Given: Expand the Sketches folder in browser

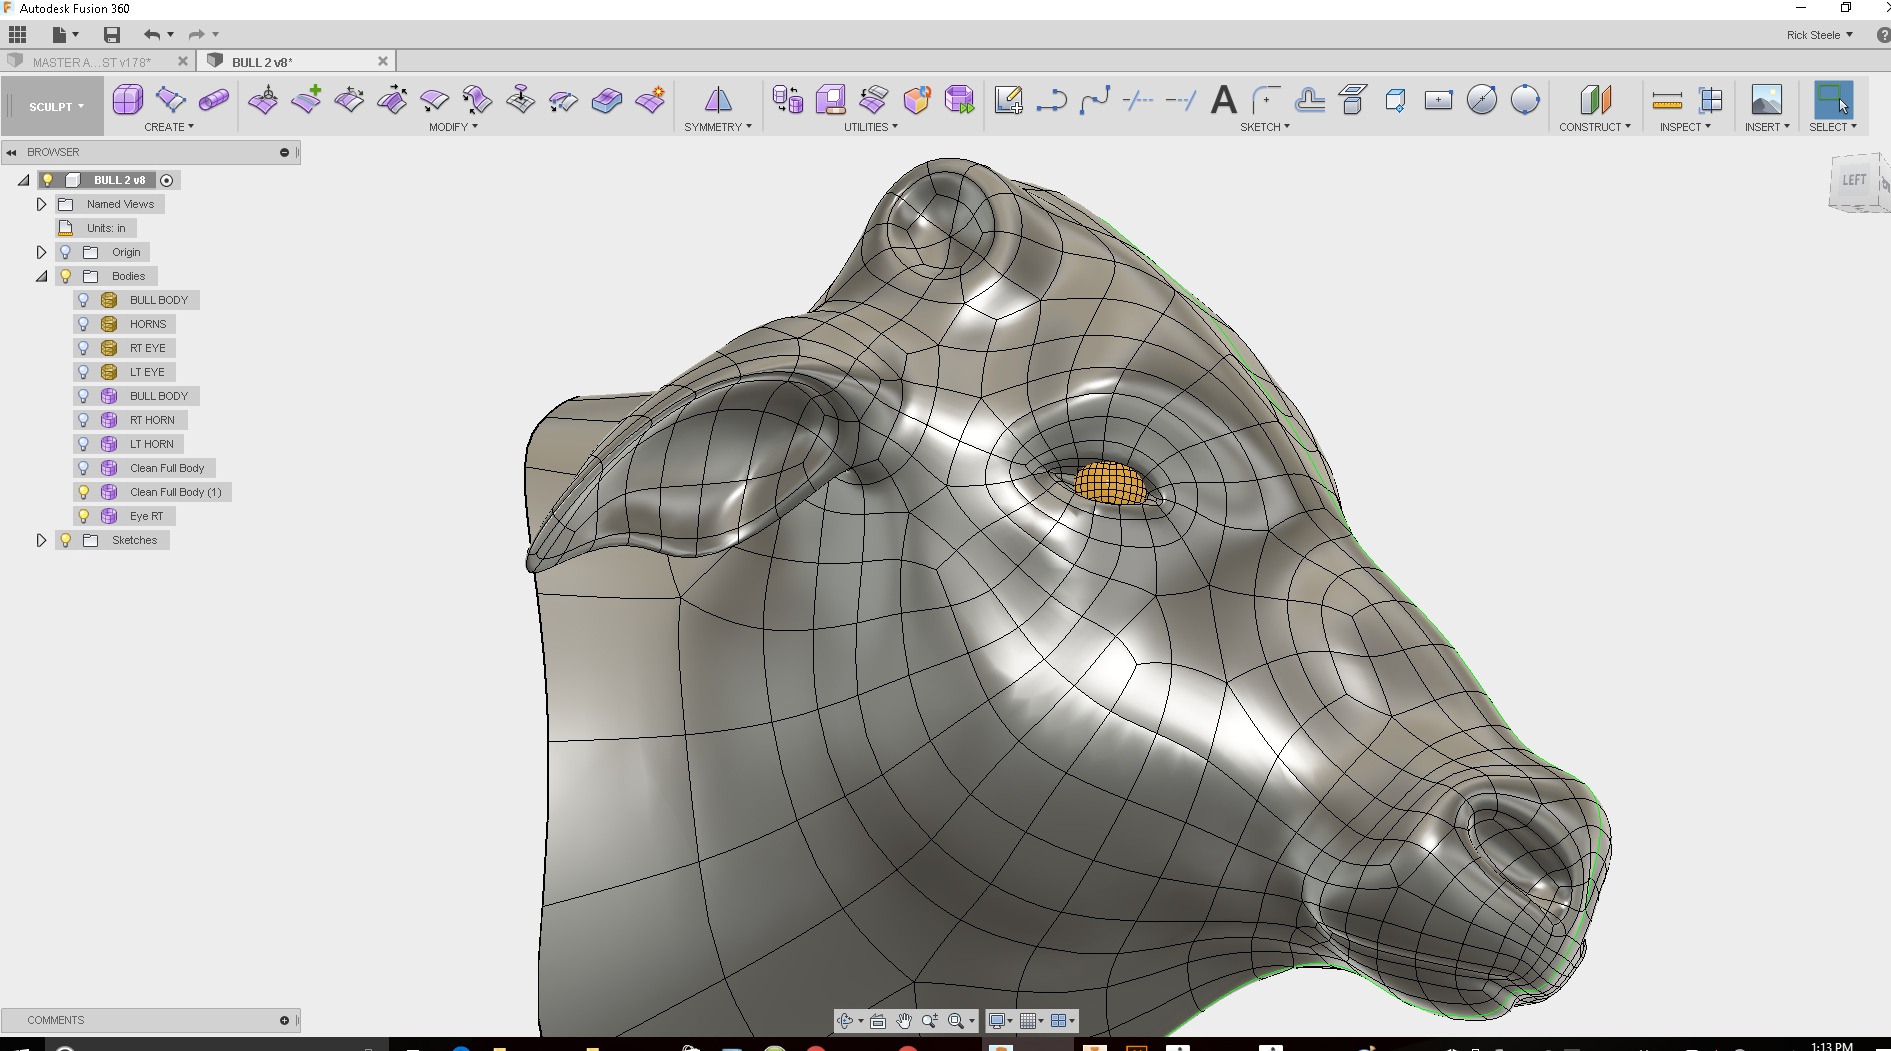Looking at the screenshot, I should point(41,539).
